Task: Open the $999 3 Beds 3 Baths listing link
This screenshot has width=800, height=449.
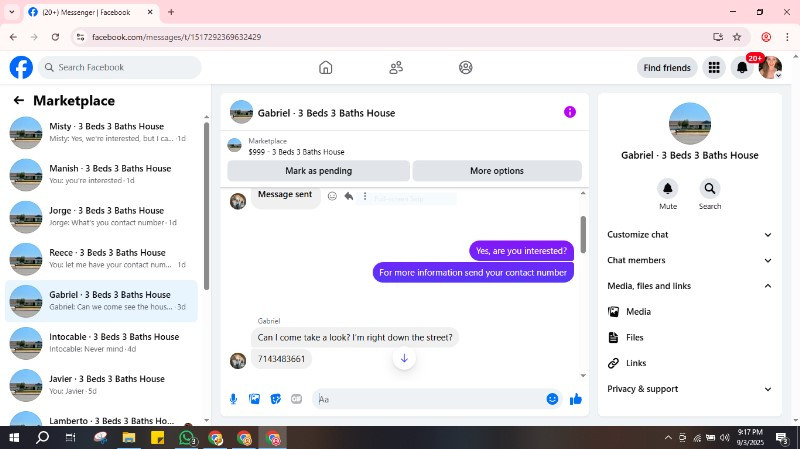Action: [296, 152]
